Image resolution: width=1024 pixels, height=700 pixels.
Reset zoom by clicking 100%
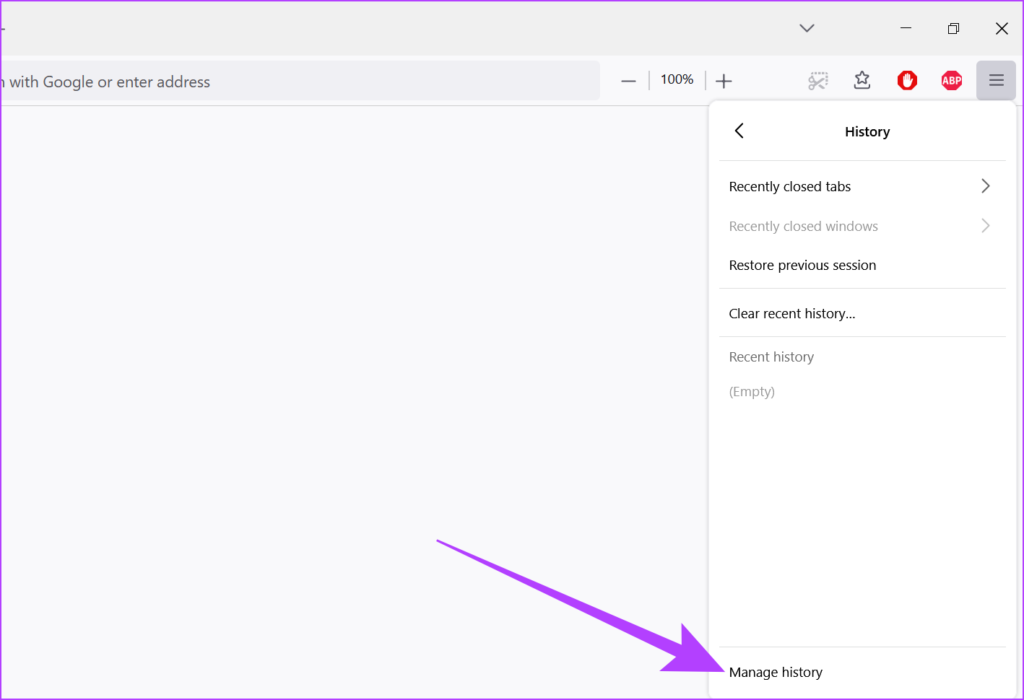(676, 79)
